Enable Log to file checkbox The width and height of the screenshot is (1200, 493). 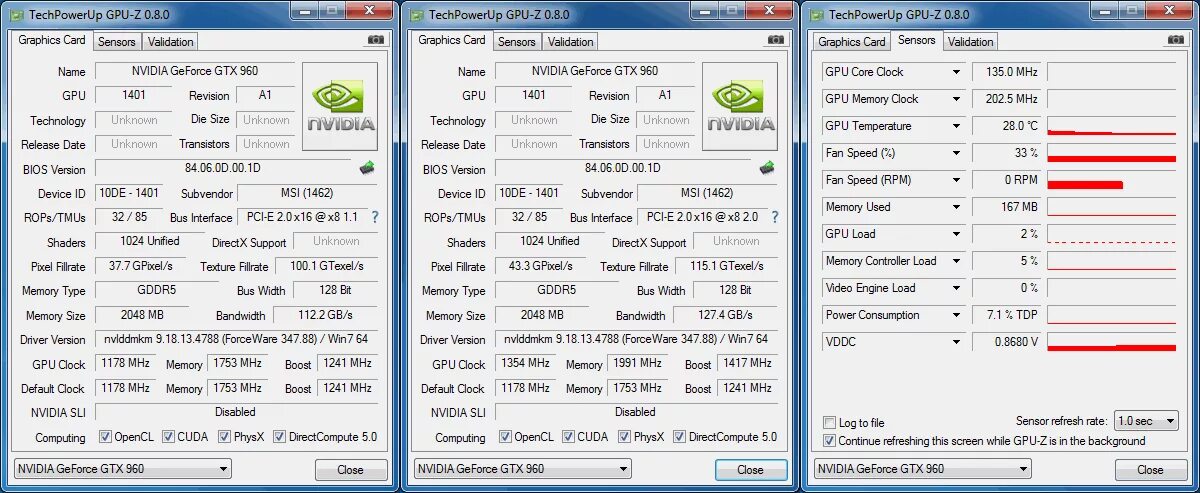(x=829, y=423)
